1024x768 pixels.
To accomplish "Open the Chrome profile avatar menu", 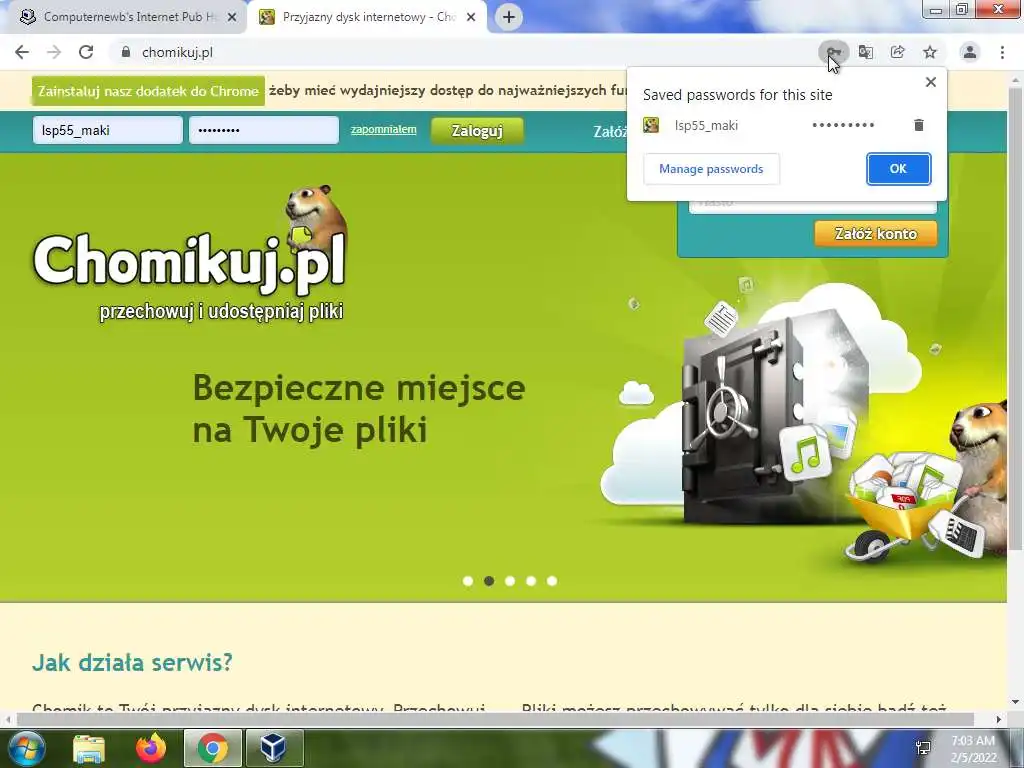I will [x=970, y=52].
